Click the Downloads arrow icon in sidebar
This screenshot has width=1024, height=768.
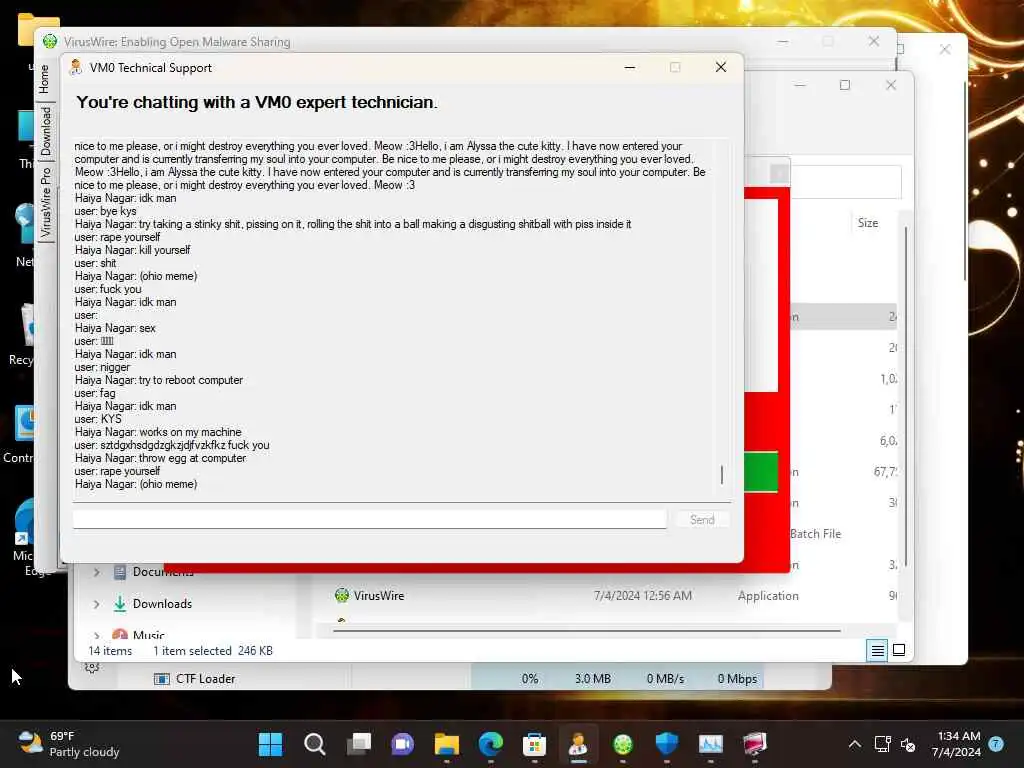coord(120,603)
